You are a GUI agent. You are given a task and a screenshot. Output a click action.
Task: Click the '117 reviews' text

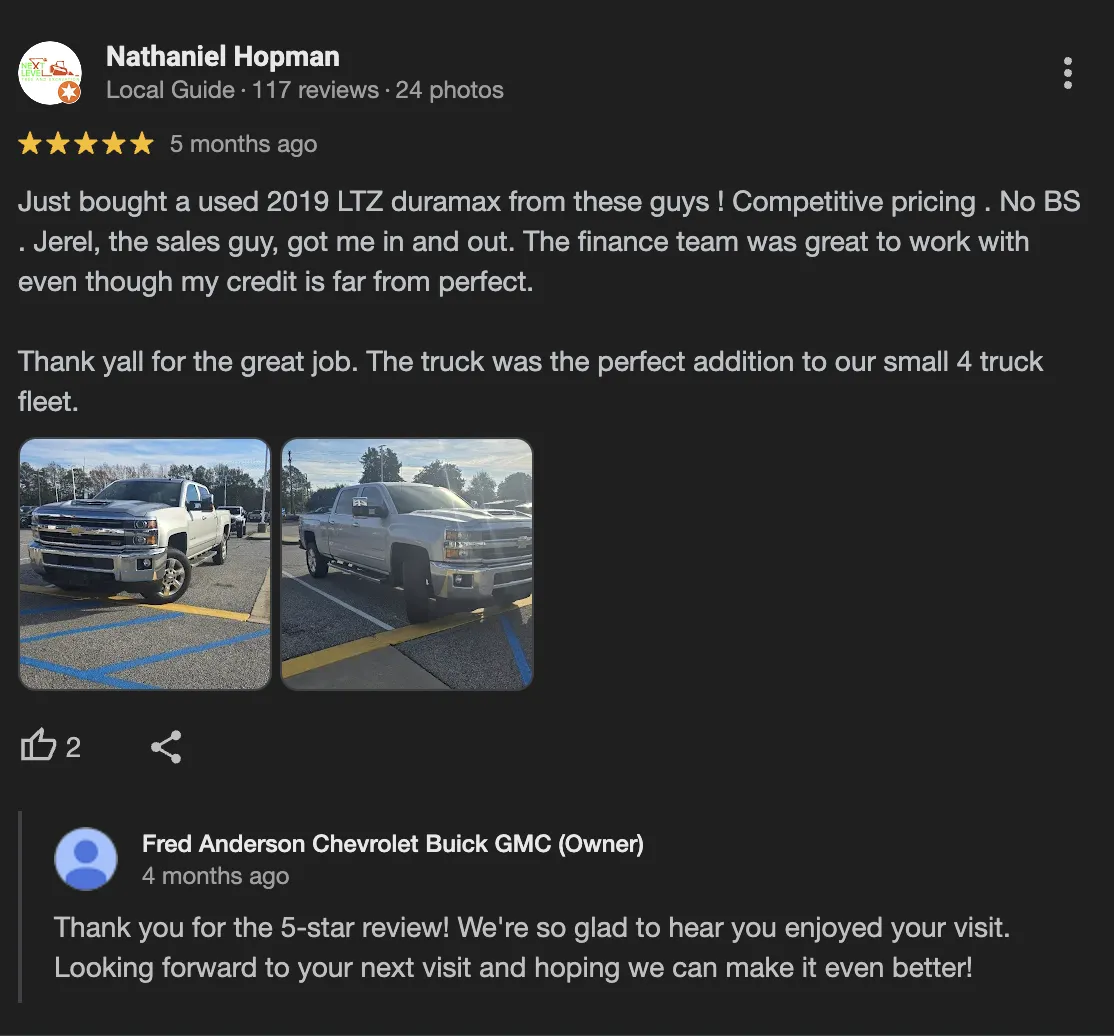pos(315,90)
